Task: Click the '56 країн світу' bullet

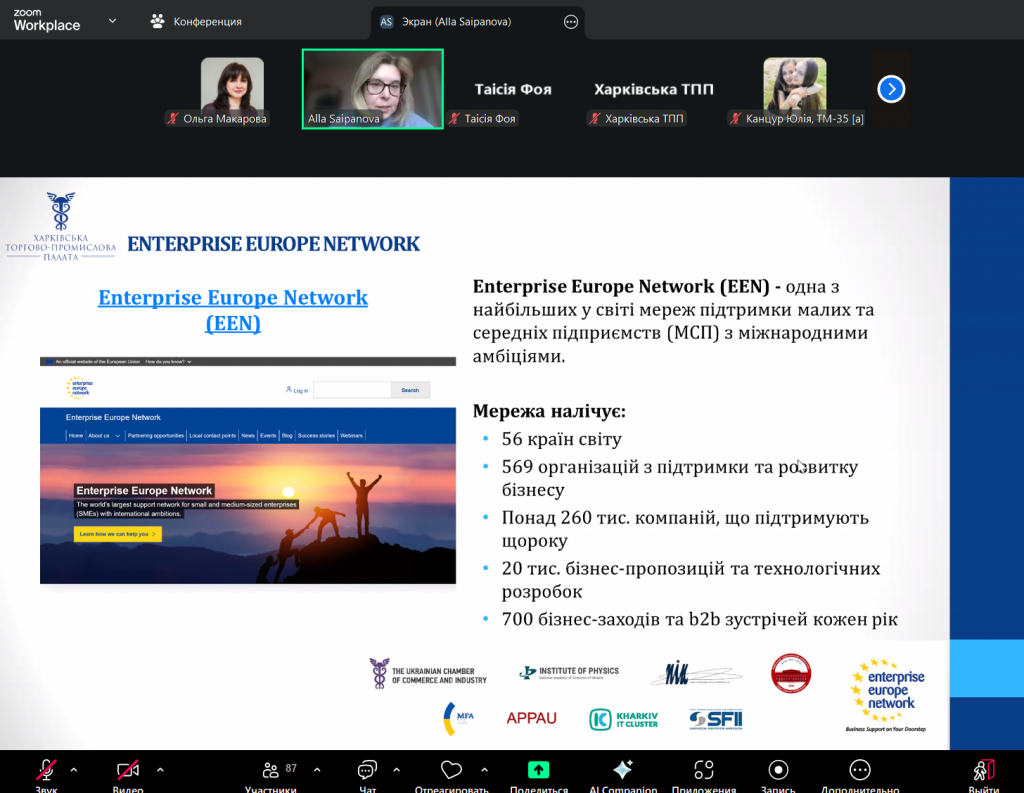Action: tap(561, 439)
